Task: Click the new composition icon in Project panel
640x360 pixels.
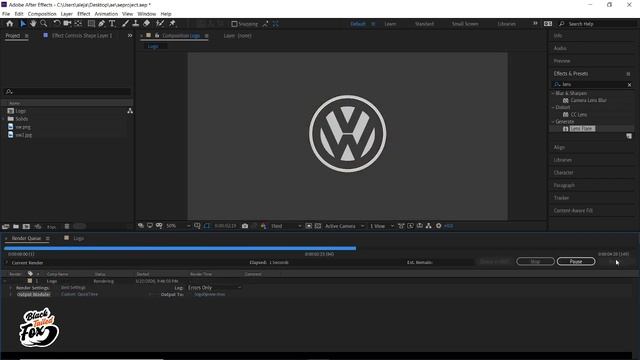Action: click(x=27, y=227)
